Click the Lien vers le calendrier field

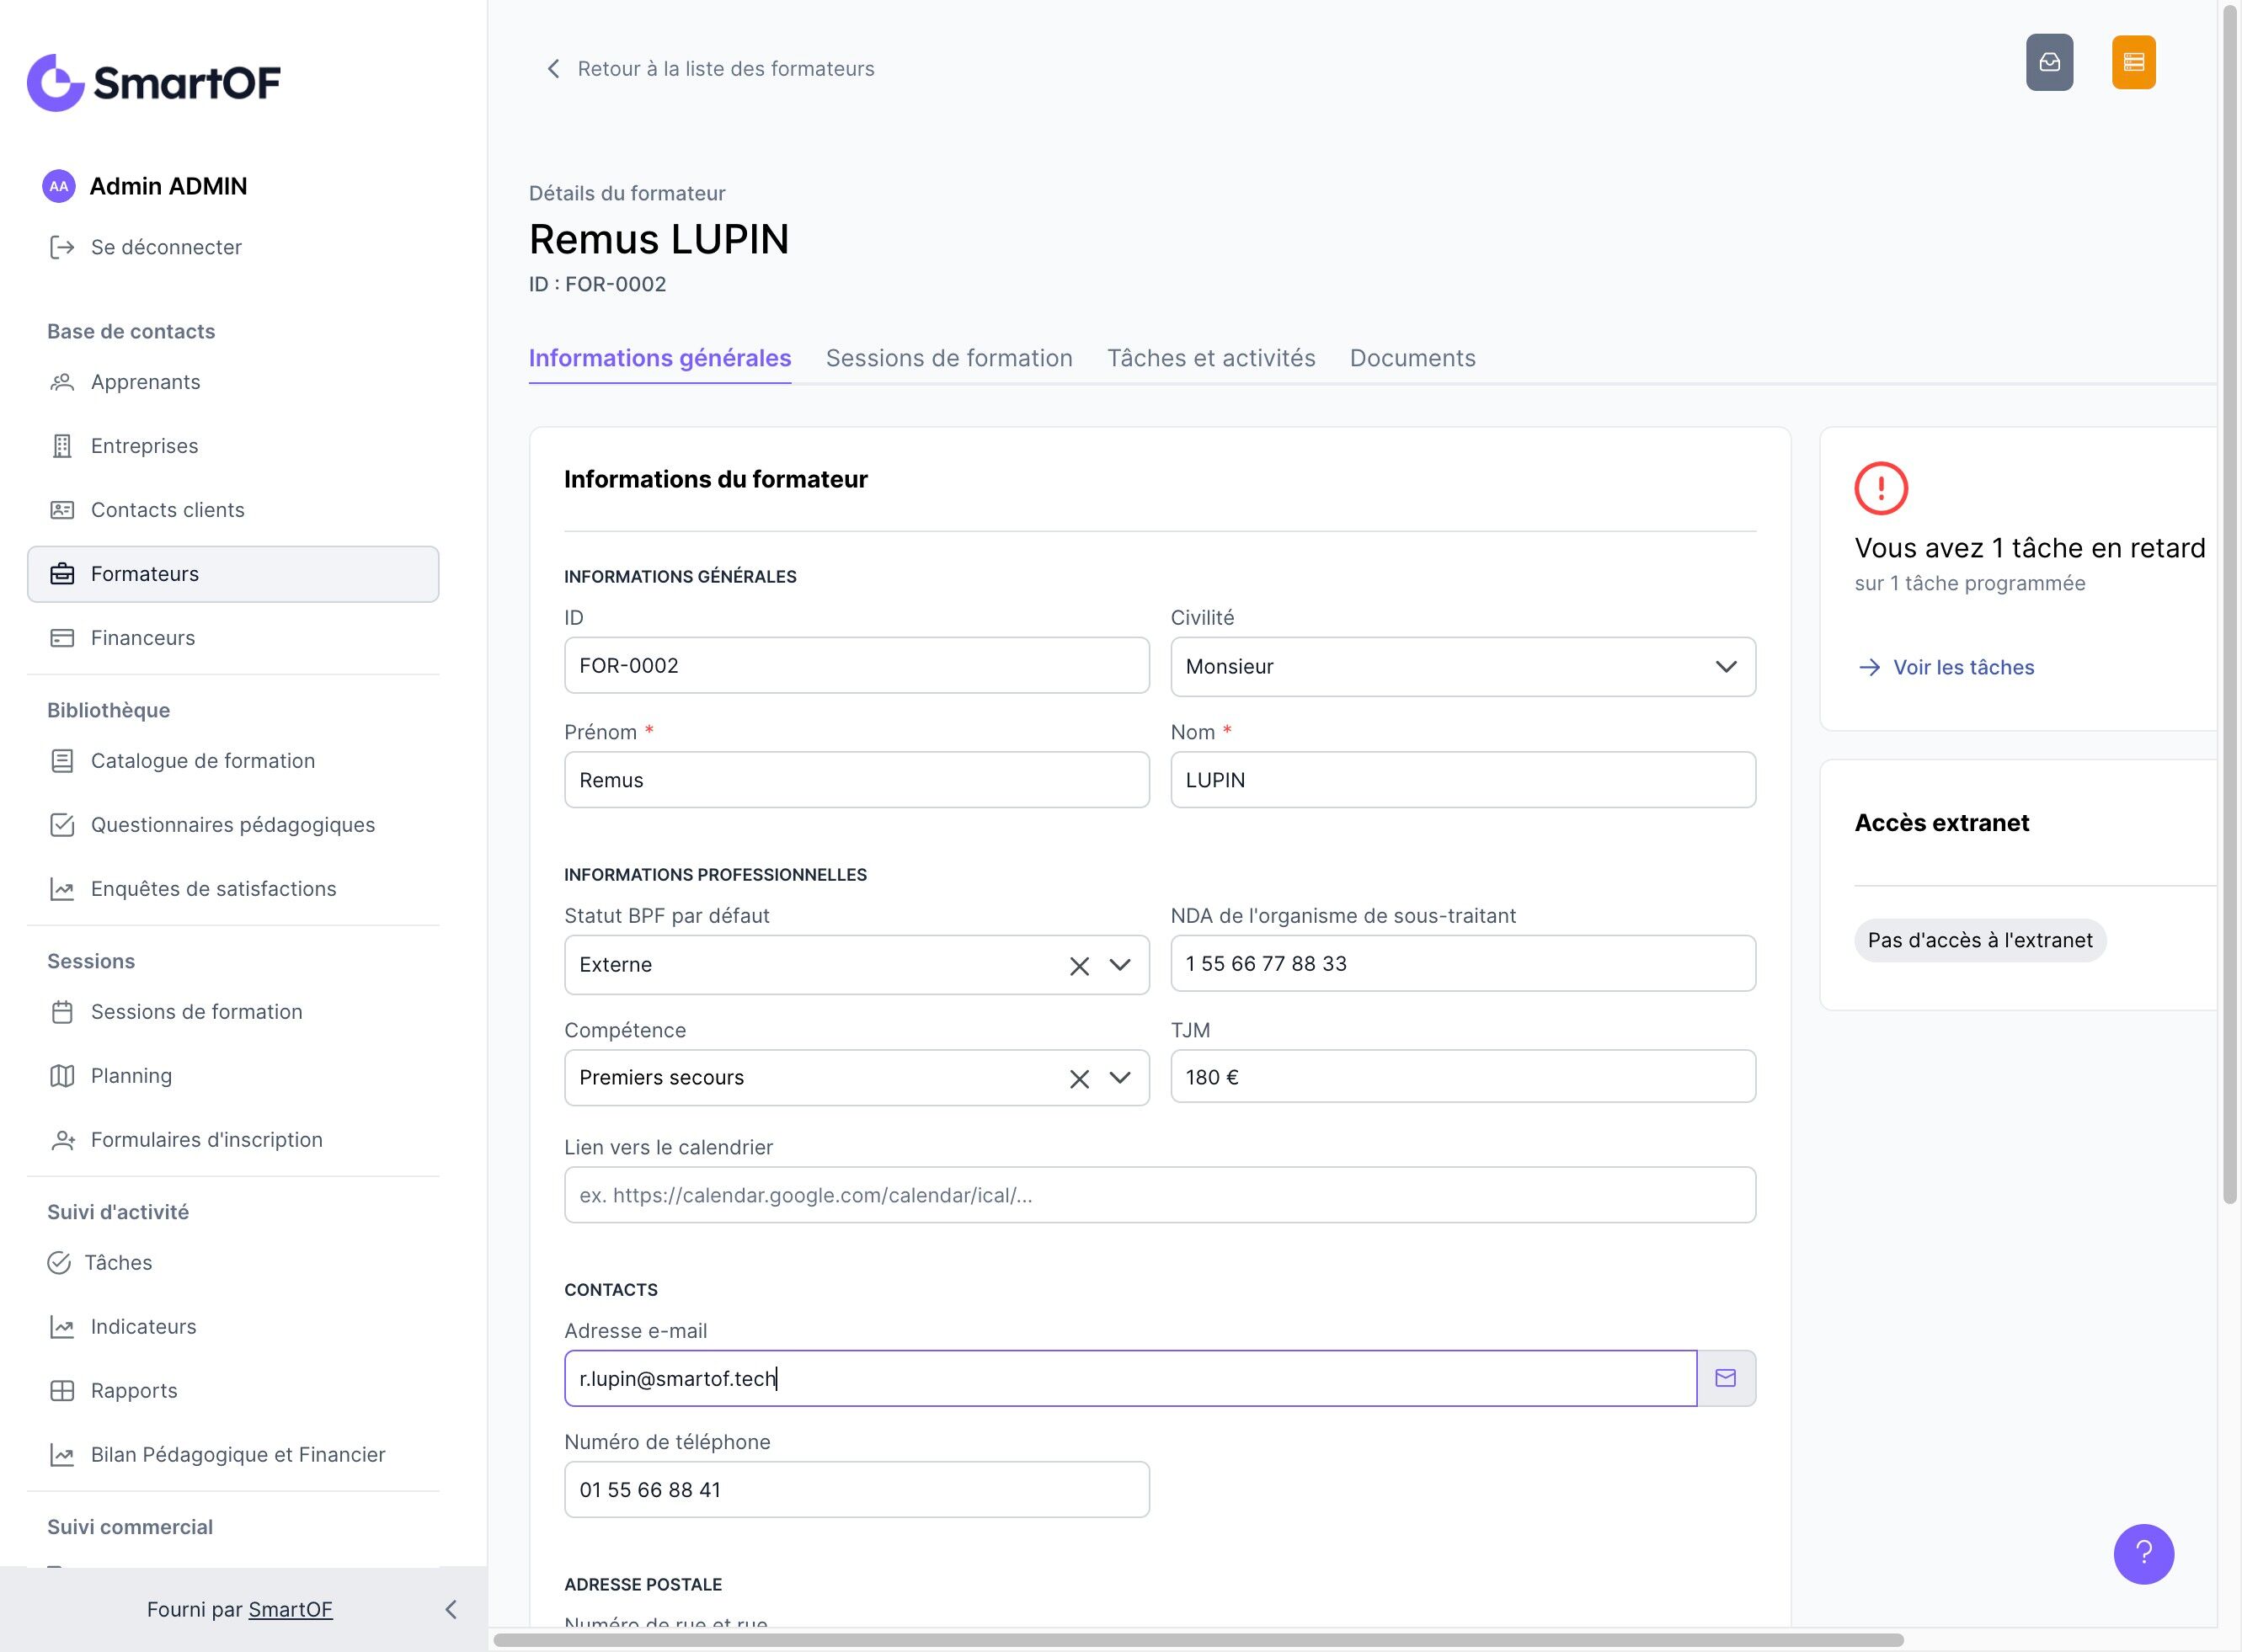click(1159, 1195)
